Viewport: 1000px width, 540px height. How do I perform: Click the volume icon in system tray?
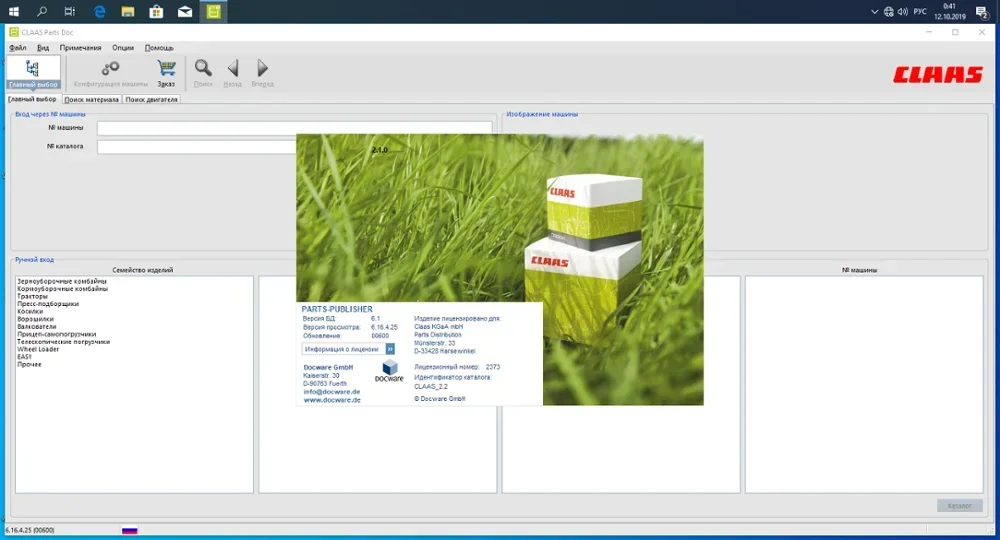click(x=902, y=11)
